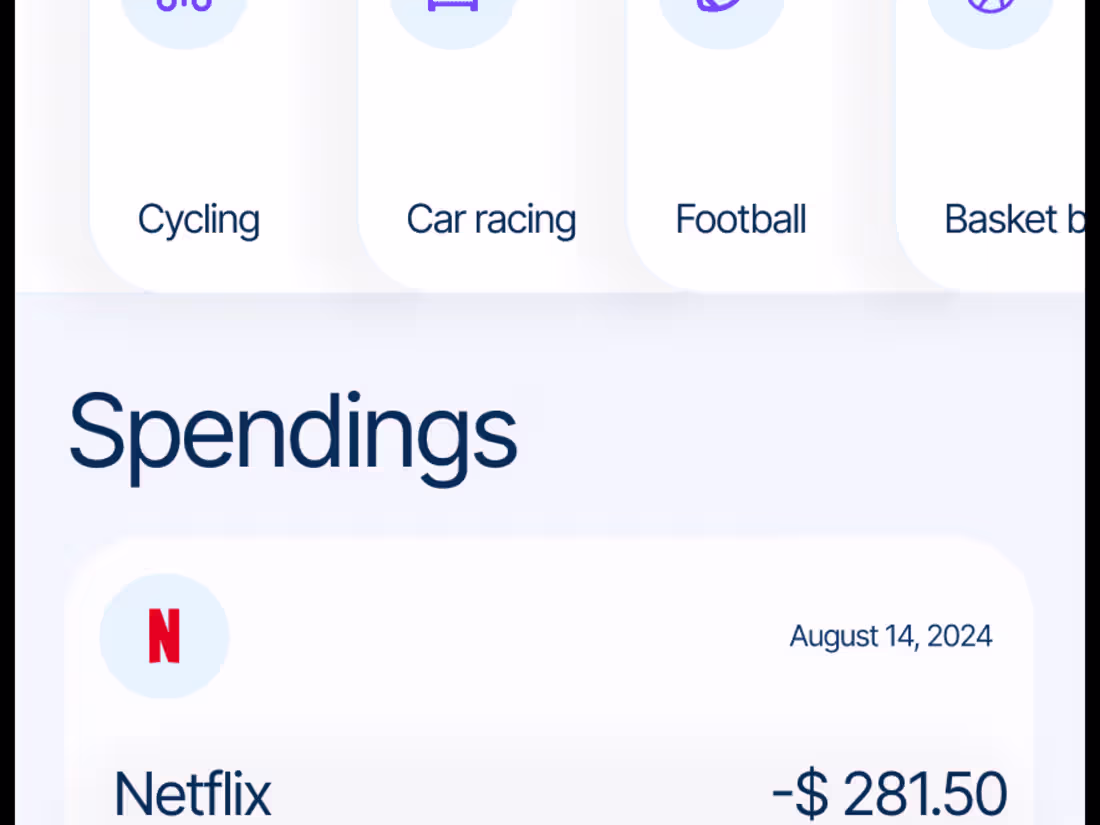Click the Football label
This screenshot has width=1100, height=825.
(x=741, y=220)
